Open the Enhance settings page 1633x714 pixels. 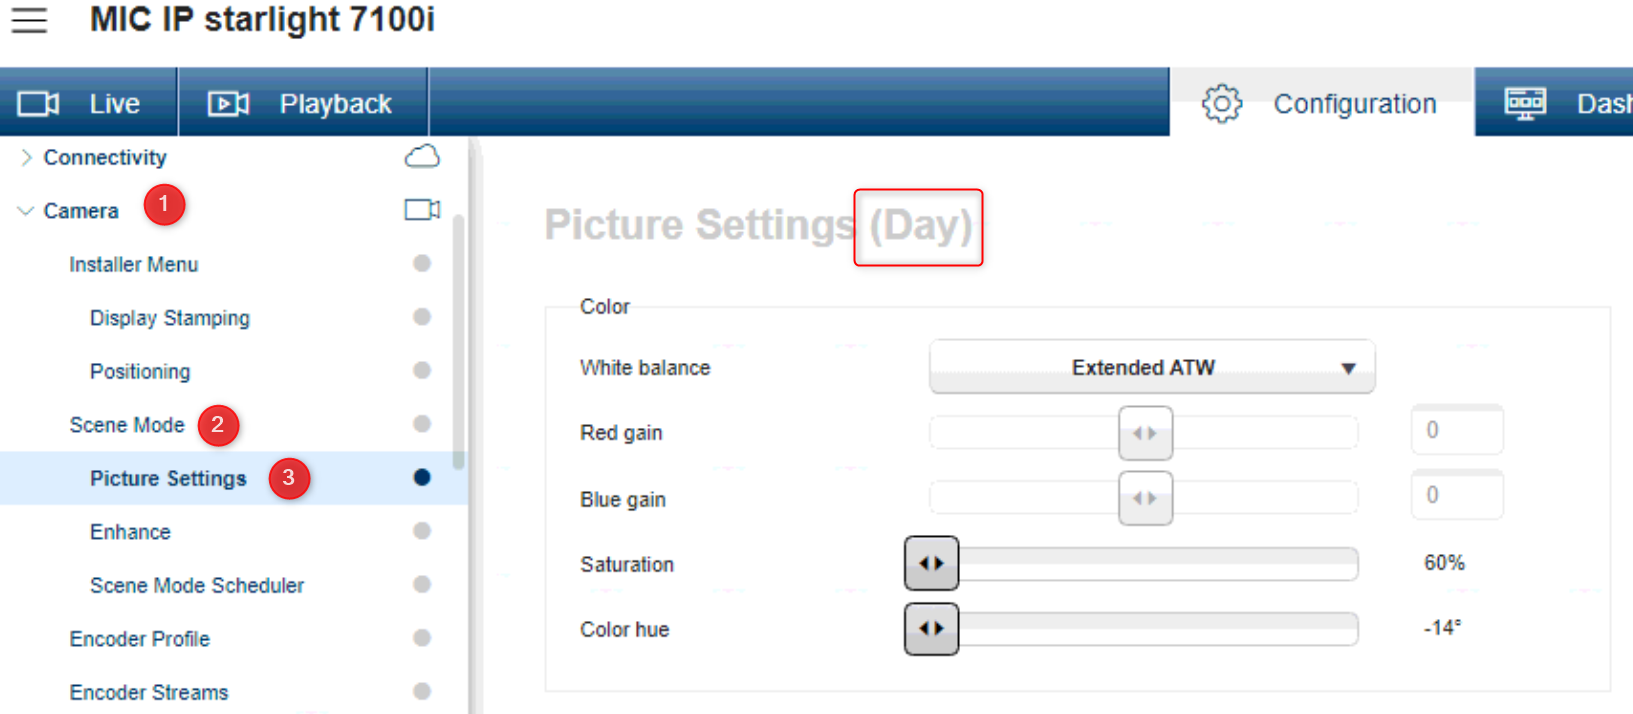(130, 532)
